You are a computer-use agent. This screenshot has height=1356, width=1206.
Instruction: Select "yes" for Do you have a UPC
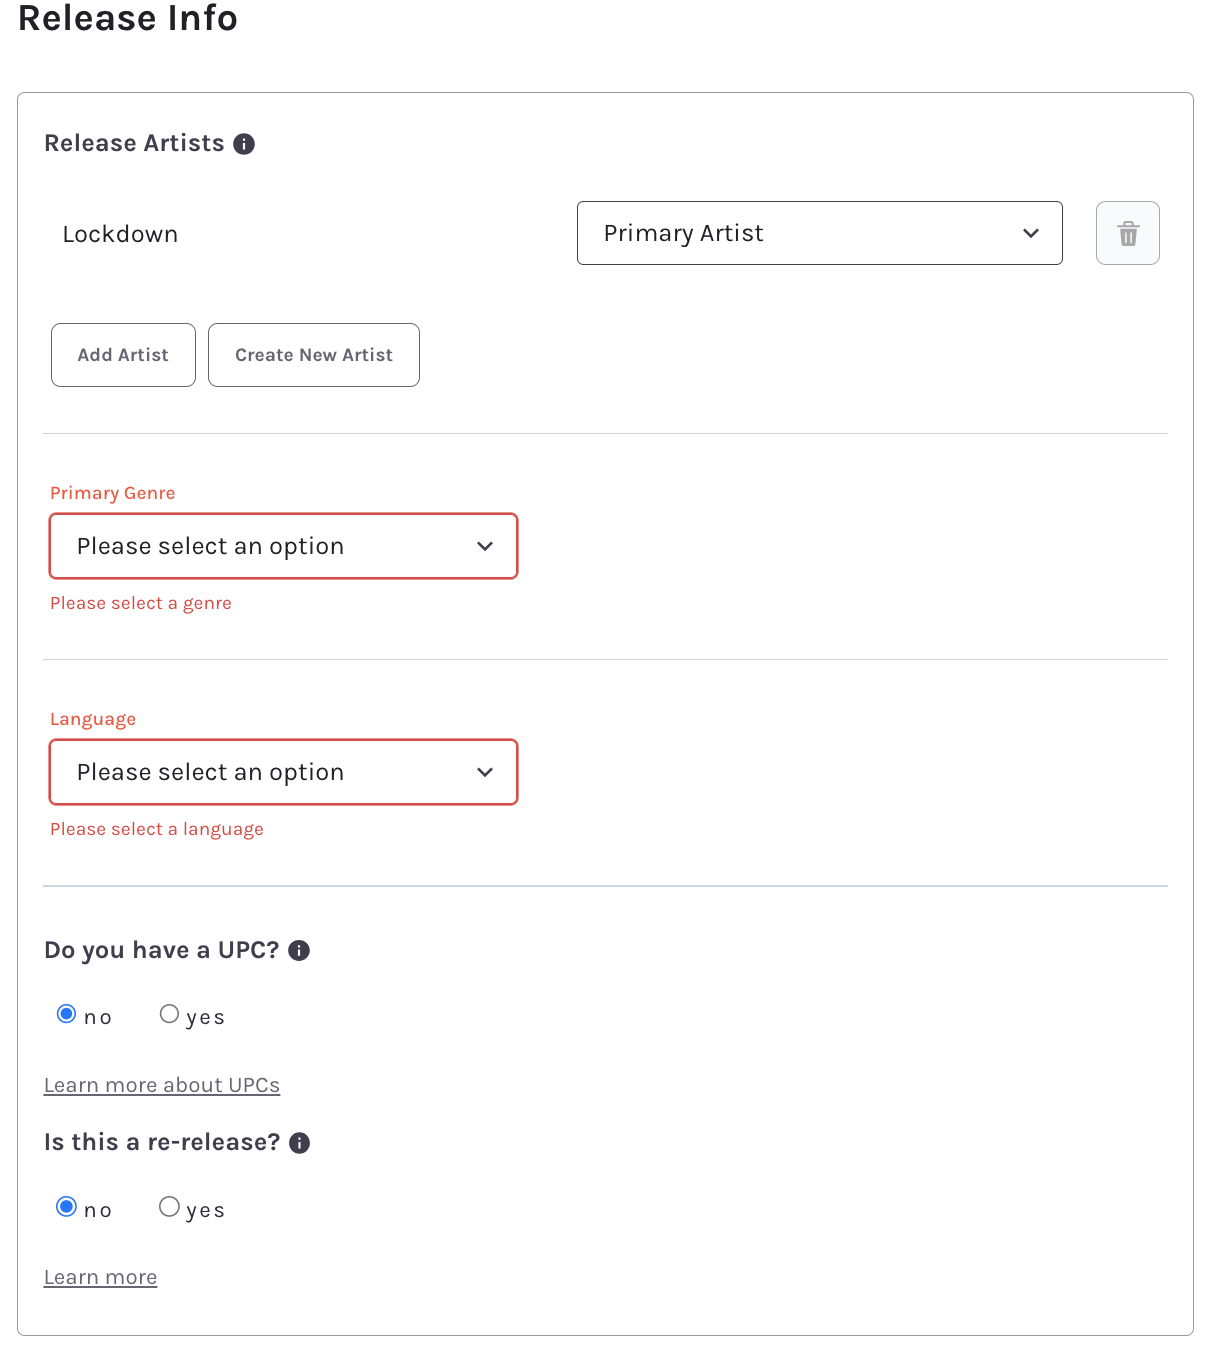[x=170, y=1014]
